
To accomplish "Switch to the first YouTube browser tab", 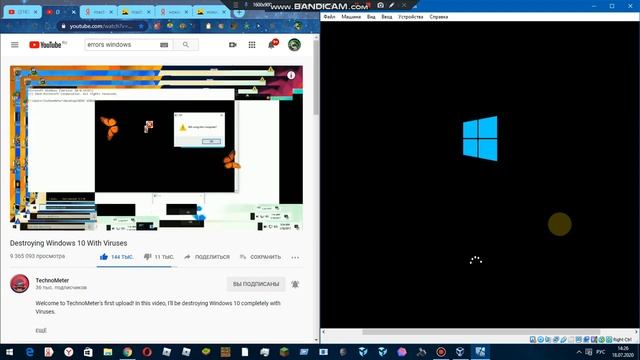I will (22, 12).
